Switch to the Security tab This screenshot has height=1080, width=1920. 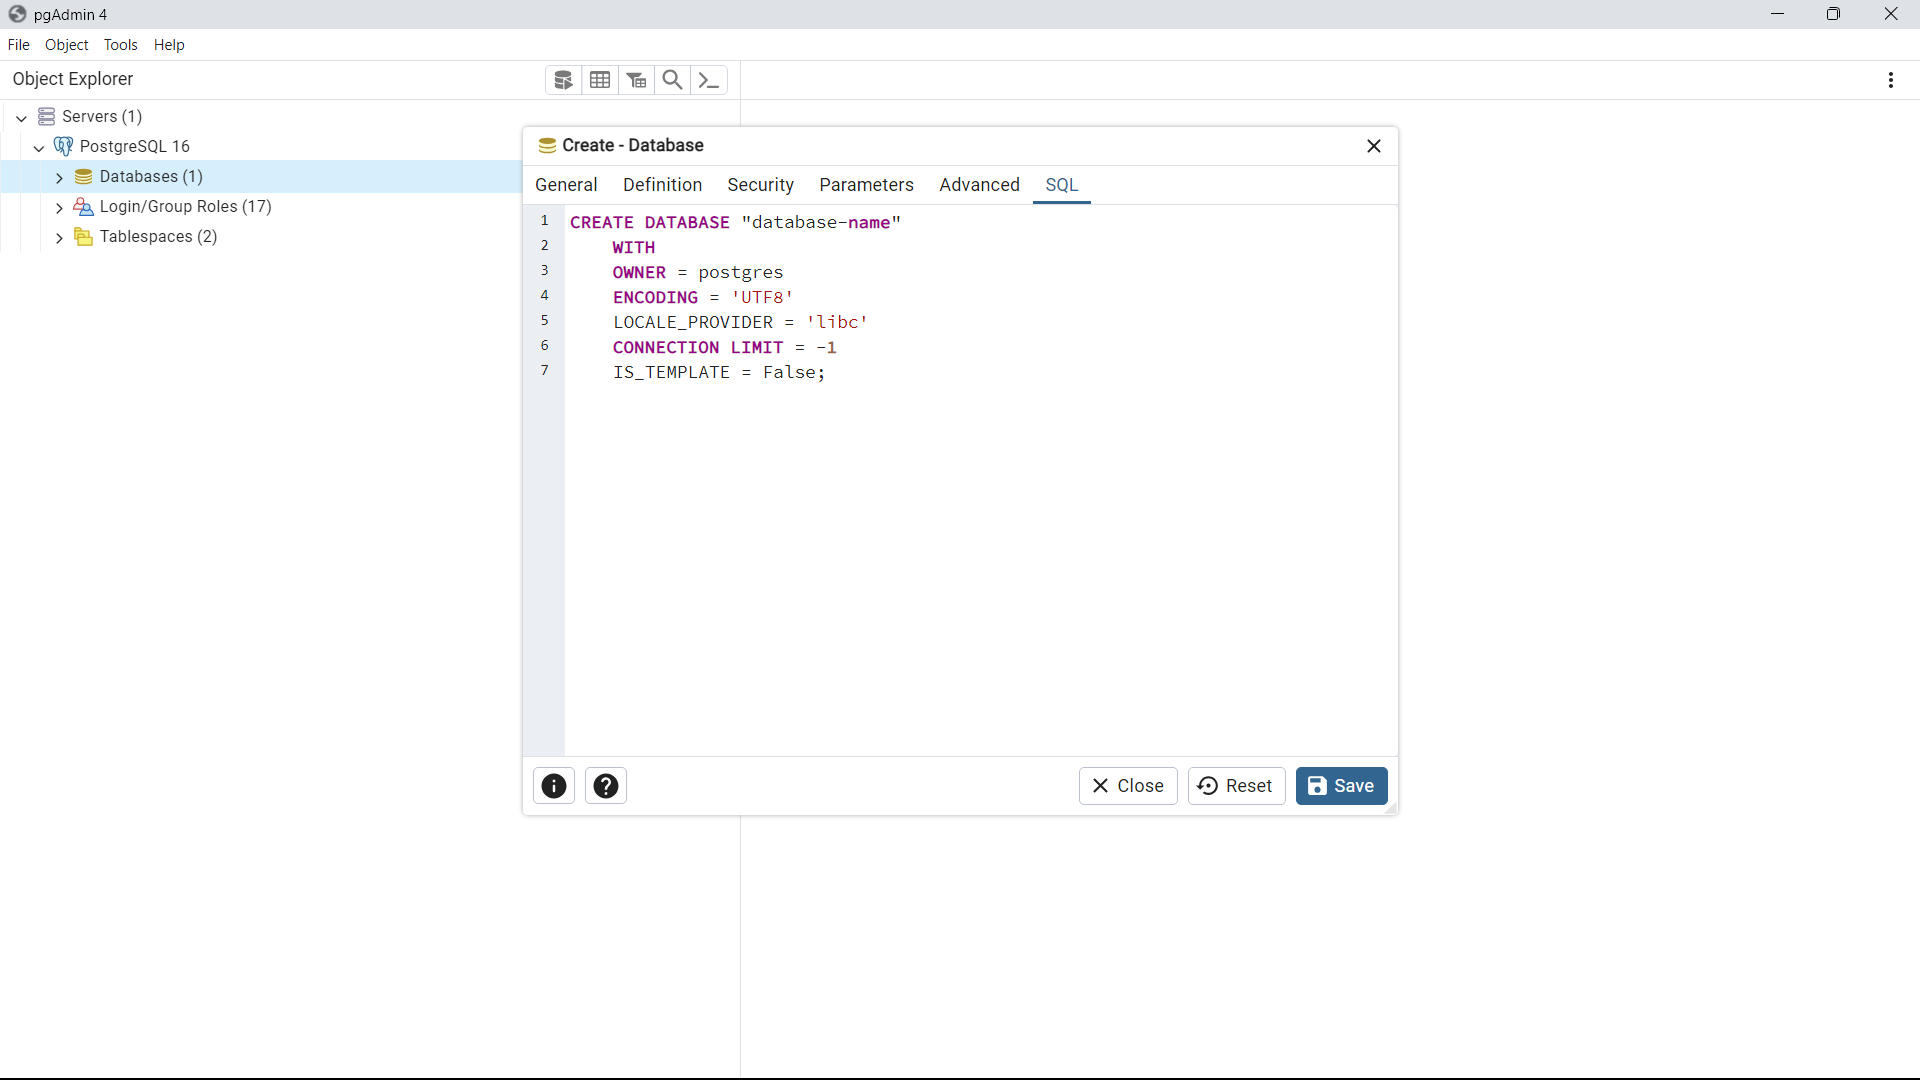coord(760,185)
